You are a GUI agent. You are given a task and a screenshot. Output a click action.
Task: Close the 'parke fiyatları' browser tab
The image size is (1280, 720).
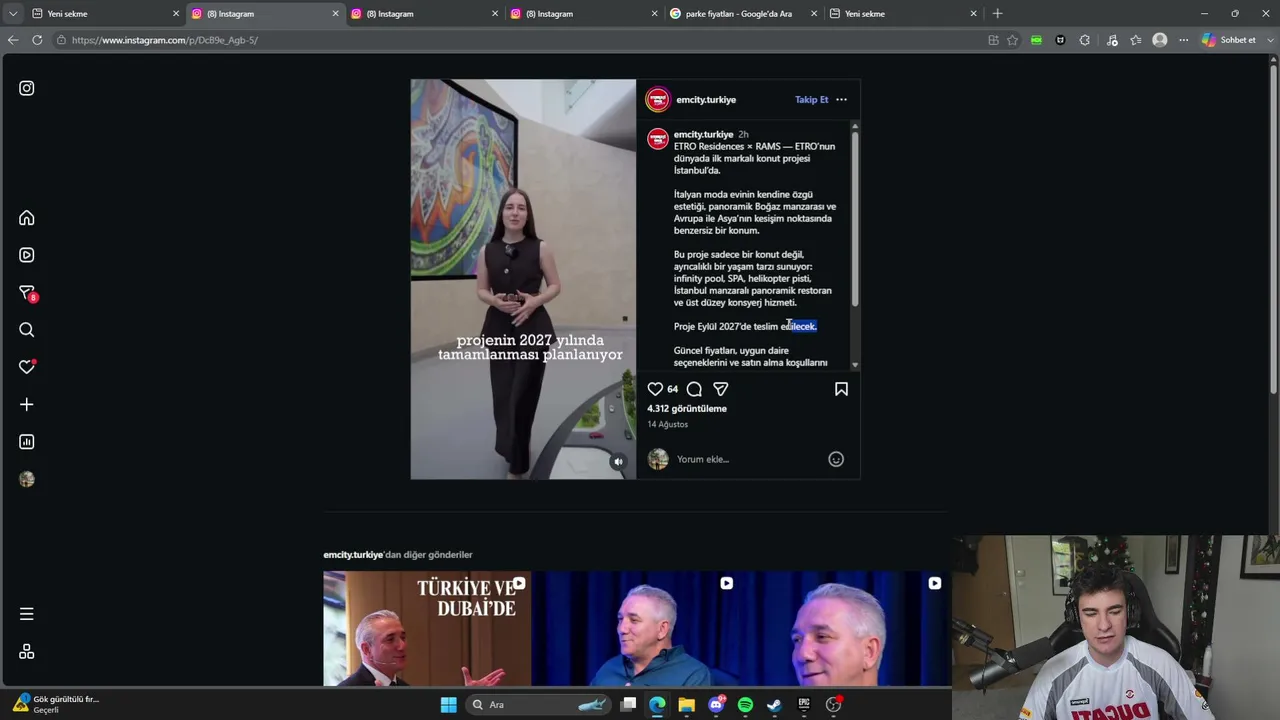pyautogui.click(x=814, y=14)
